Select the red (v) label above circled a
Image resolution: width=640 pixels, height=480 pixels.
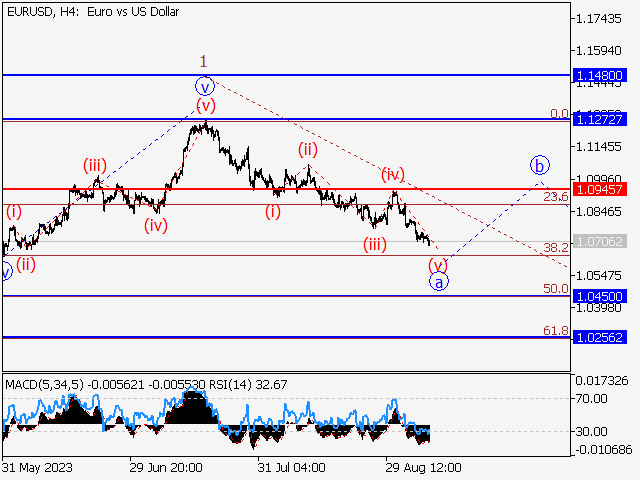pos(438,266)
